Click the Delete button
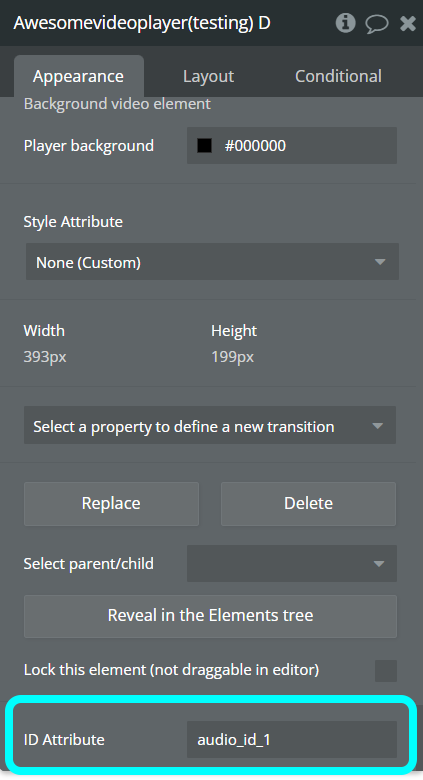Screen dimensions: 423x780 coord(309,503)
